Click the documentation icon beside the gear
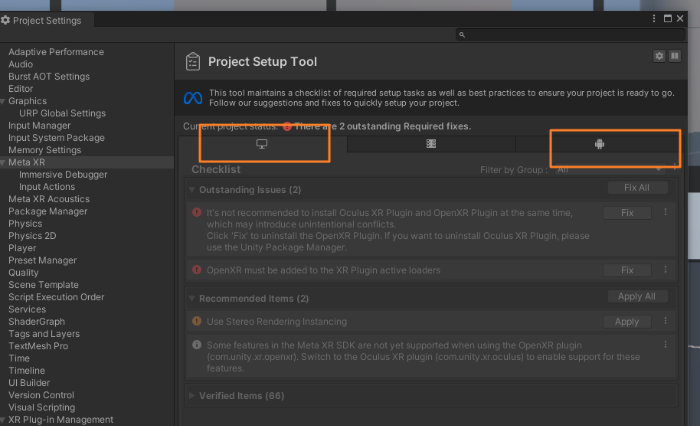 (x=675, y=56)
